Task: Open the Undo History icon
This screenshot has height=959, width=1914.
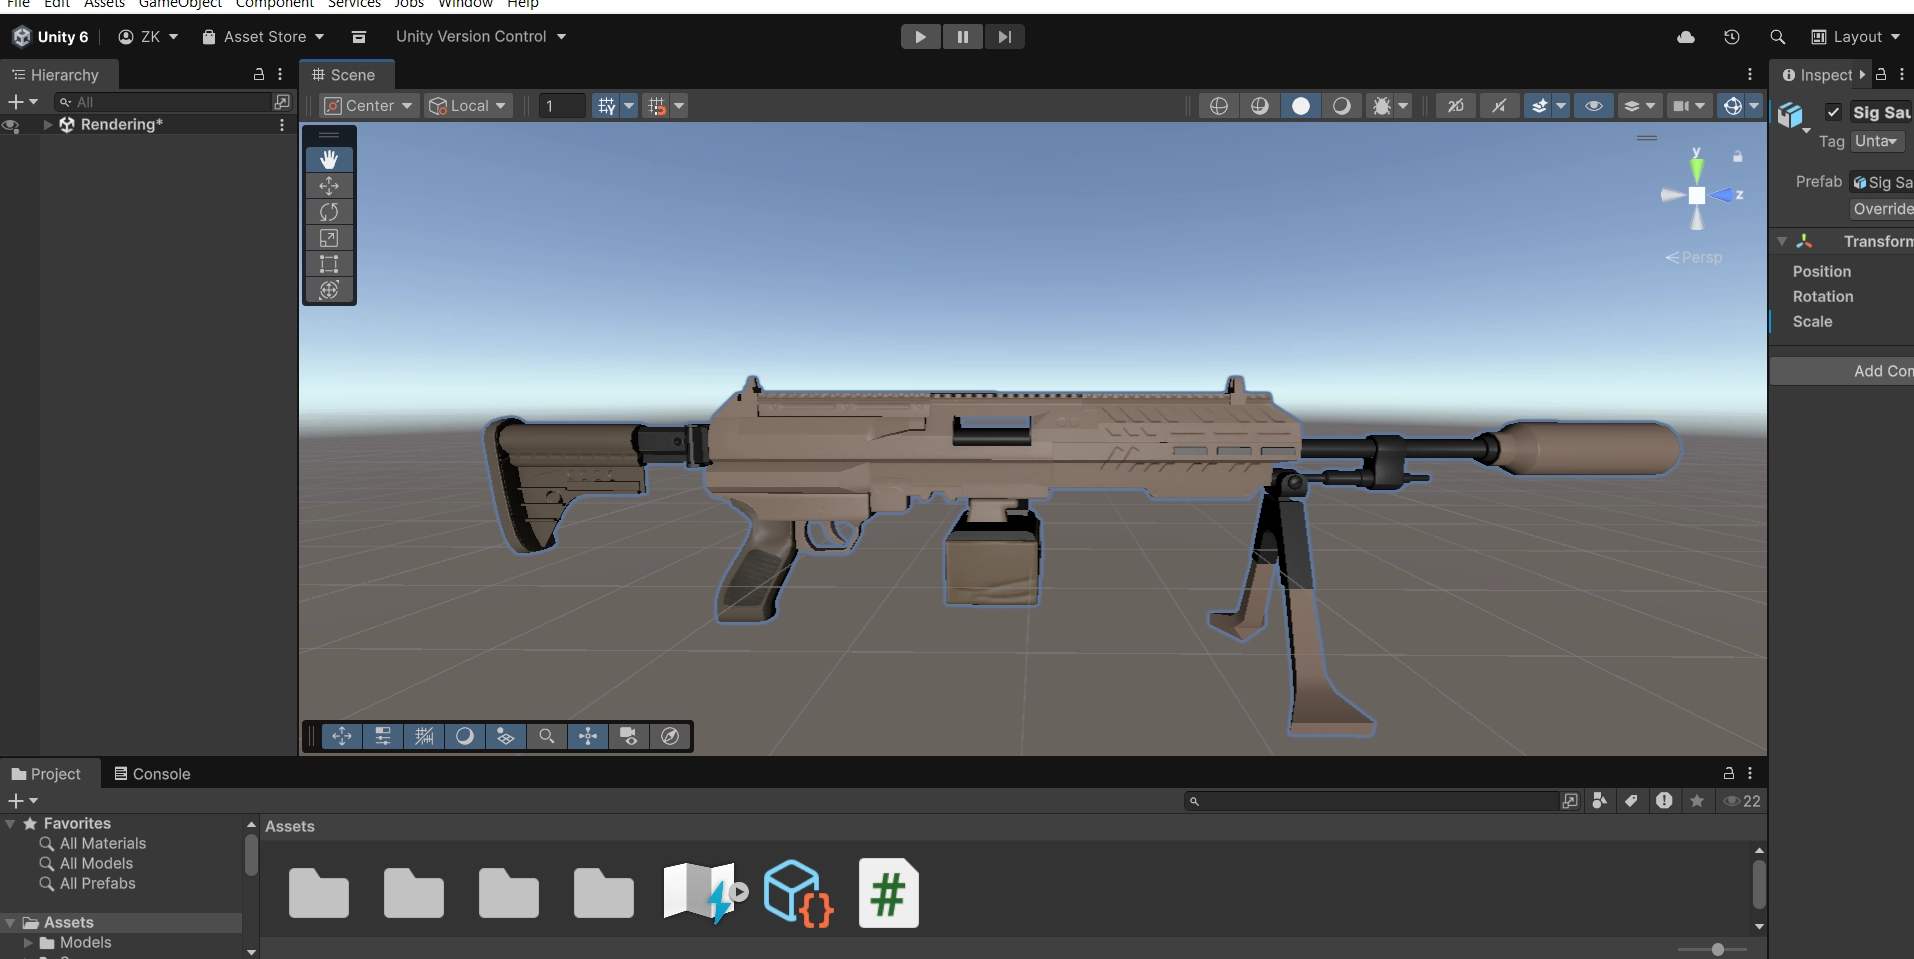Action: pyautogui.click(x=1732, y=37)
